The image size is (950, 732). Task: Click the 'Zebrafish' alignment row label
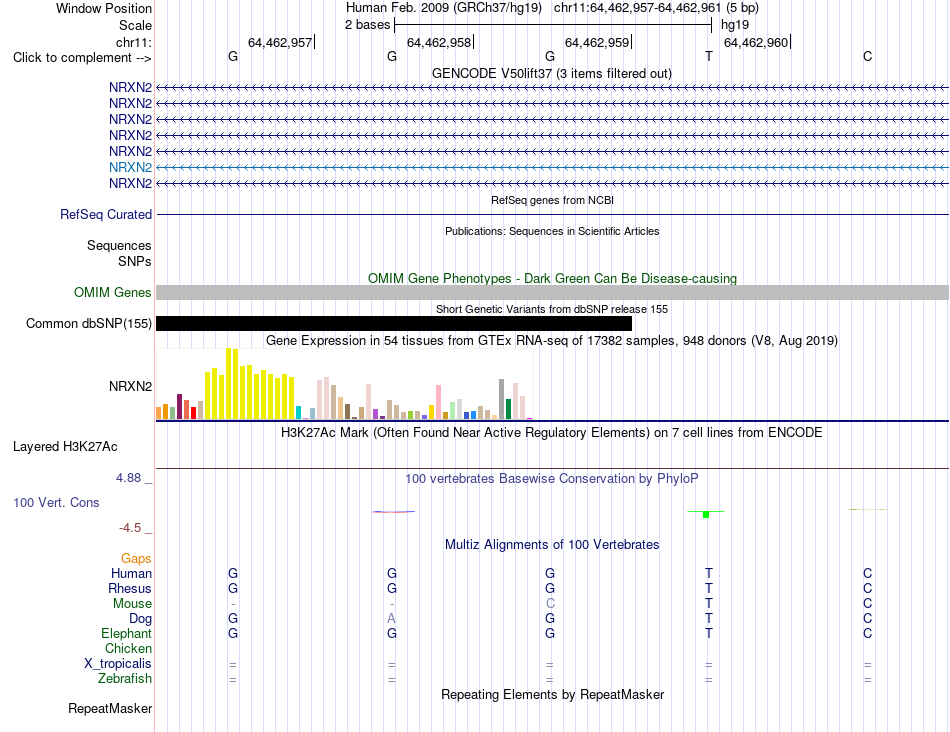[x=125, y=679]
